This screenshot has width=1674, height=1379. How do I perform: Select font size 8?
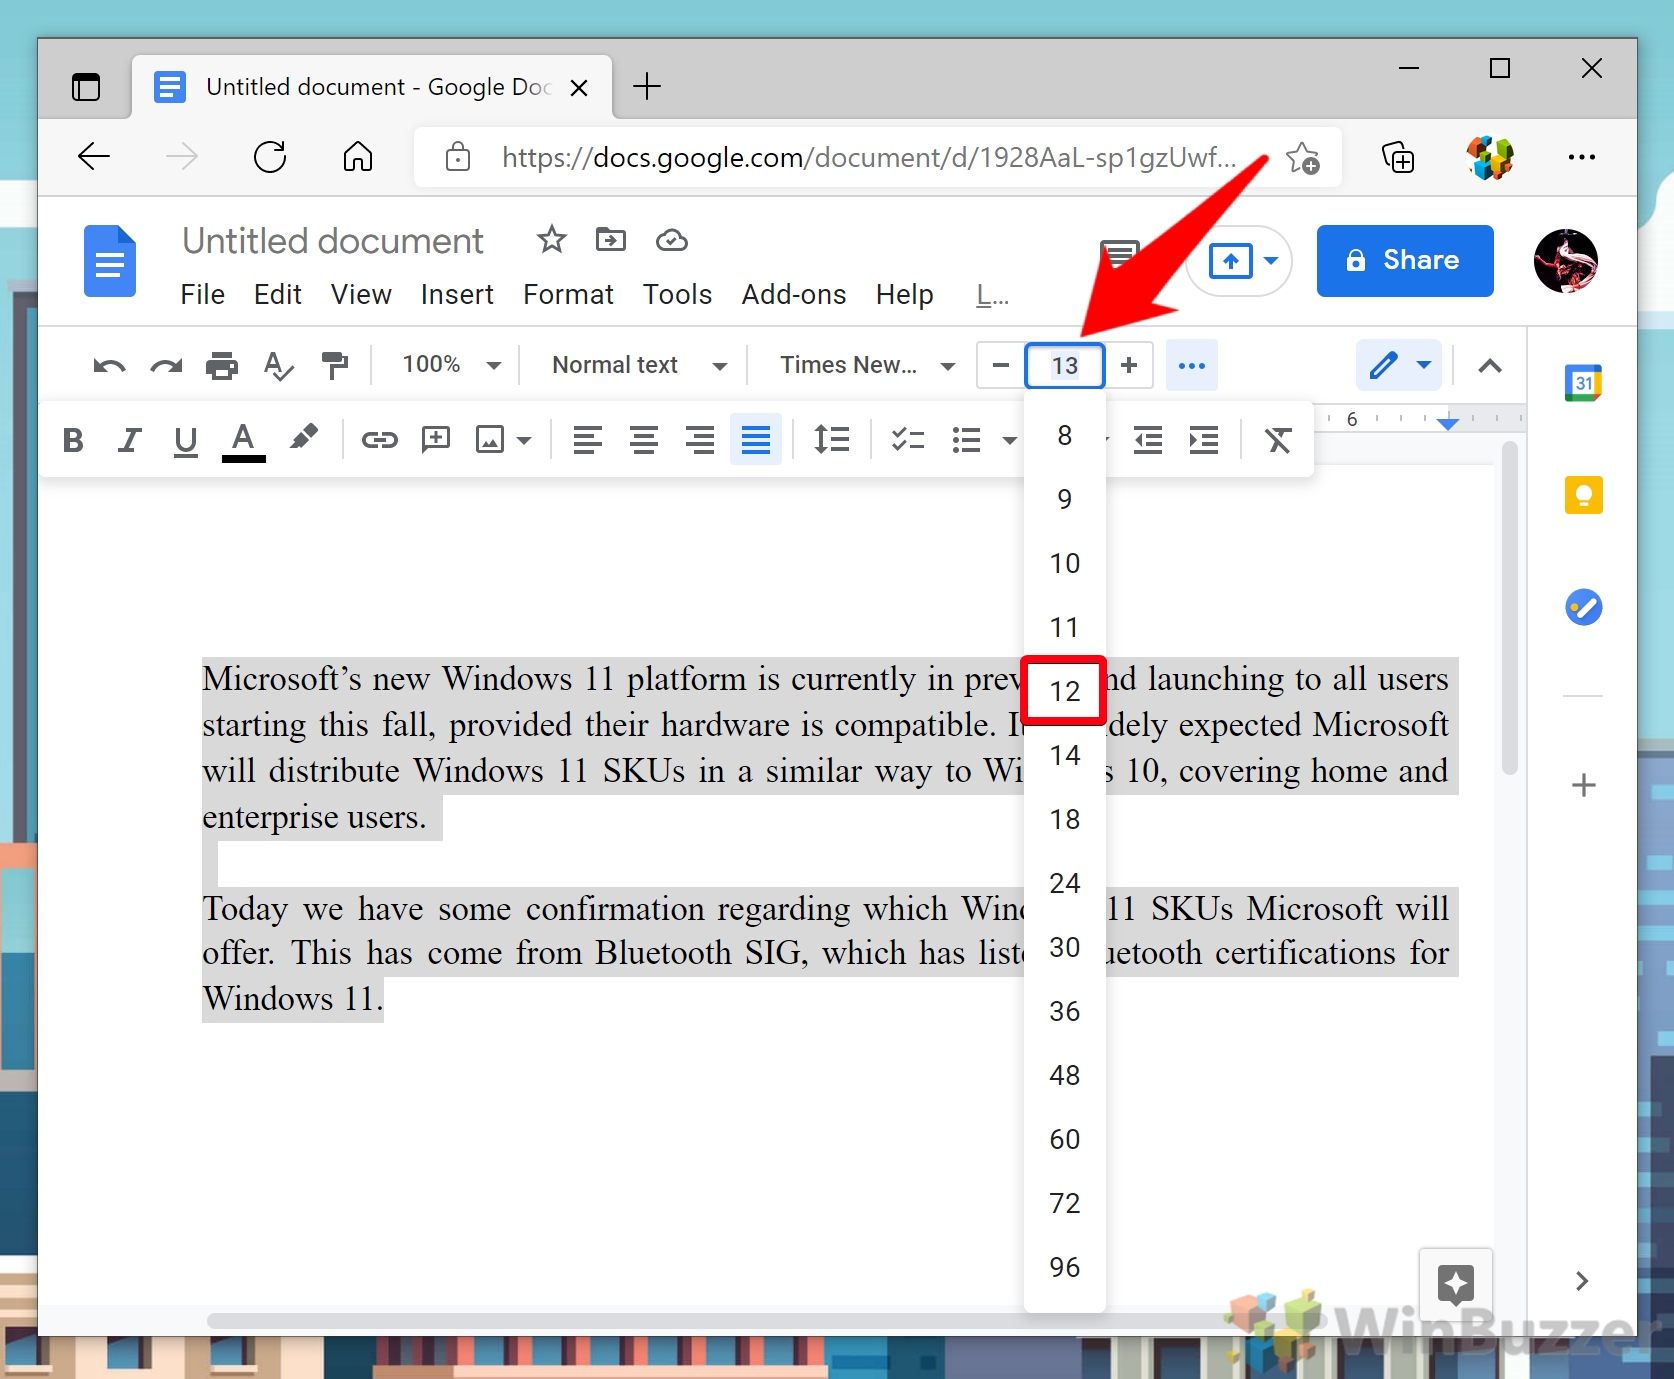1065,436
